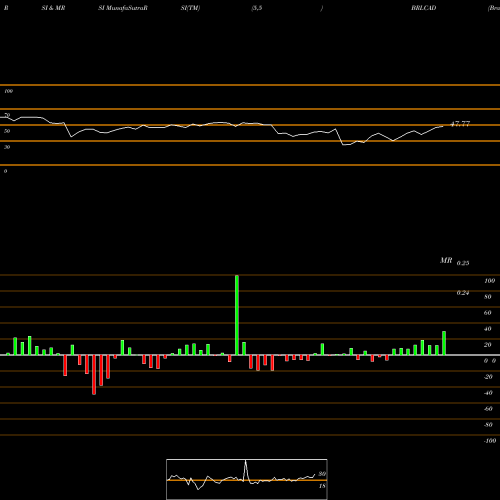Click the 70 label on RSI axis

(7, 115)
